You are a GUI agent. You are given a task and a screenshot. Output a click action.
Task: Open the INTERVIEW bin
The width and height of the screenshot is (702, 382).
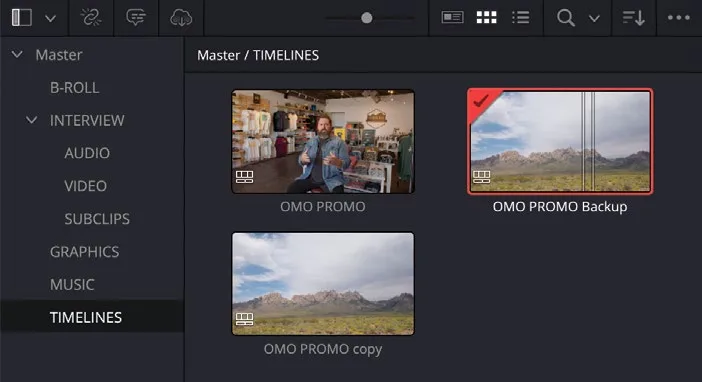[87, 120]
